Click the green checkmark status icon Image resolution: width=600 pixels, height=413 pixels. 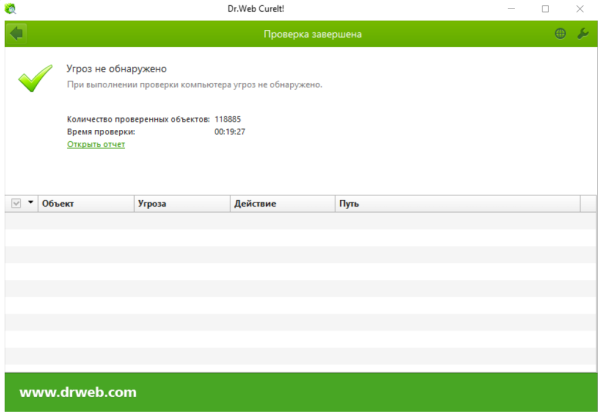click(x=35, y=78)
